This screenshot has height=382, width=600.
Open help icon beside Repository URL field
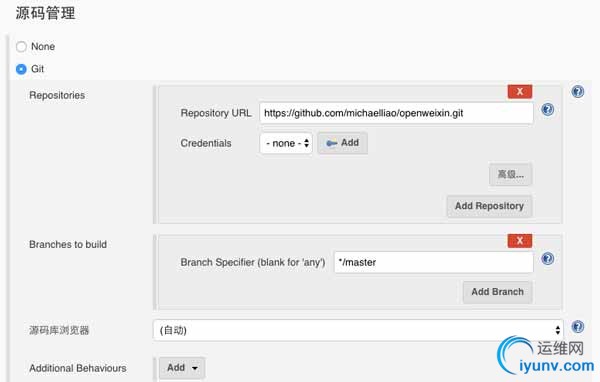pos(548,109)
